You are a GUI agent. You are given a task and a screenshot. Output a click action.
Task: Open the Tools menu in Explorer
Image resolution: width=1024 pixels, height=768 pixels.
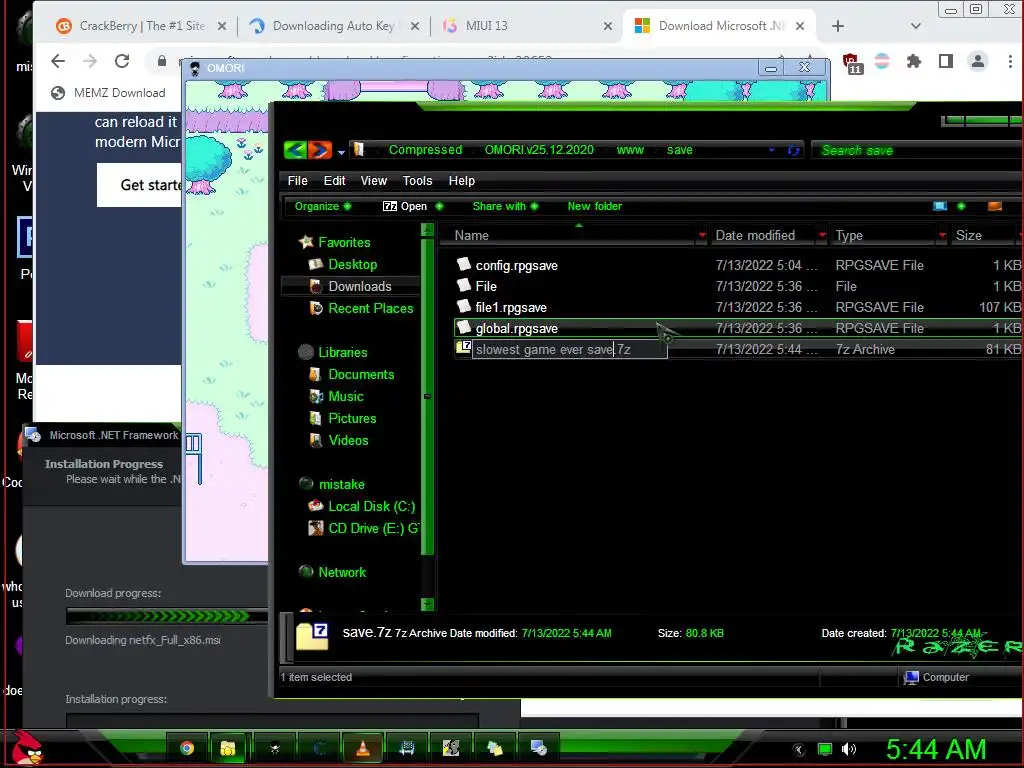pyautogui.click(x=417, y=181)
